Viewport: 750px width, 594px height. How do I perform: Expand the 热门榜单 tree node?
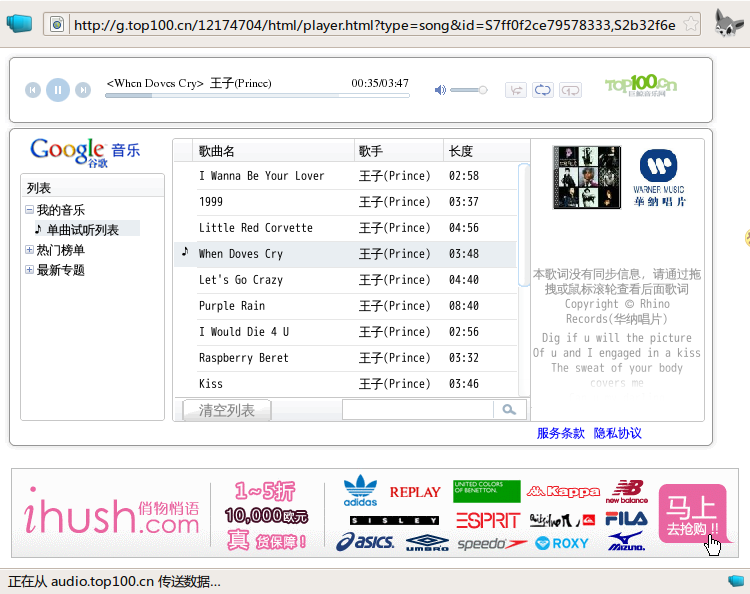[x=30, y=250]
